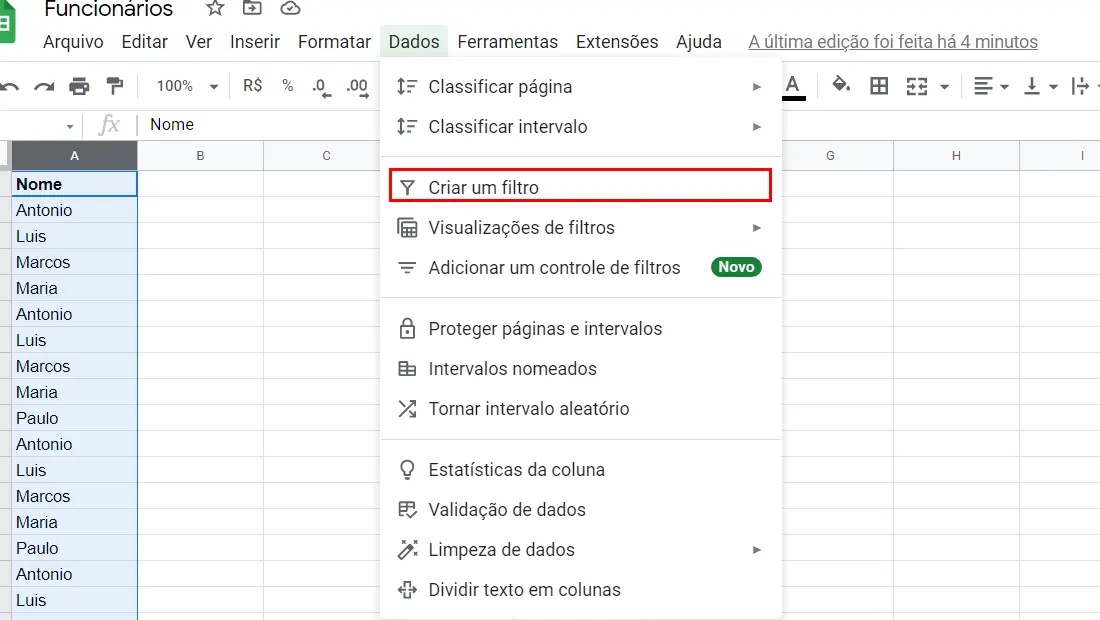Viewport: 1100px width, 620px height.
Task: Open the 100% zoom dropdown
Action: (x=187, y=86)
